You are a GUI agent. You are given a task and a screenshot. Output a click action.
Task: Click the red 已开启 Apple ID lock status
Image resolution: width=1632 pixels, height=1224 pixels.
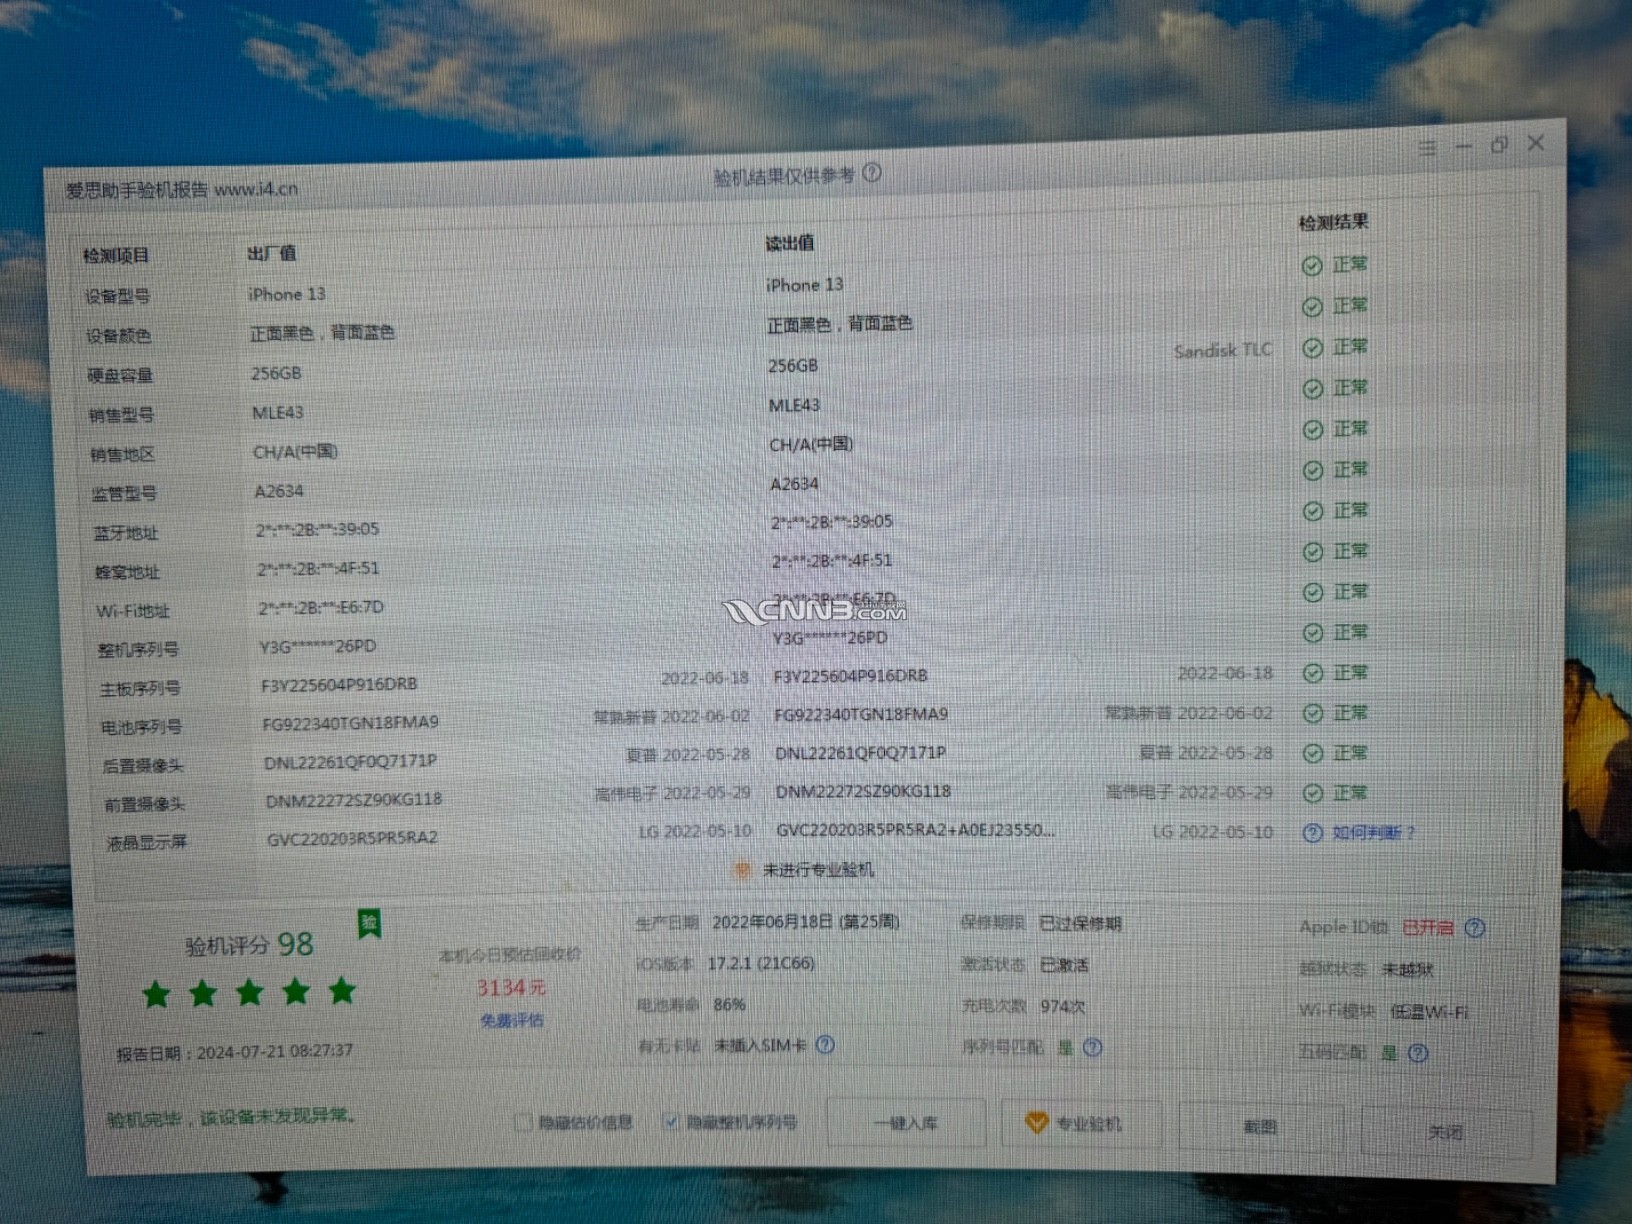(1428, 928)
